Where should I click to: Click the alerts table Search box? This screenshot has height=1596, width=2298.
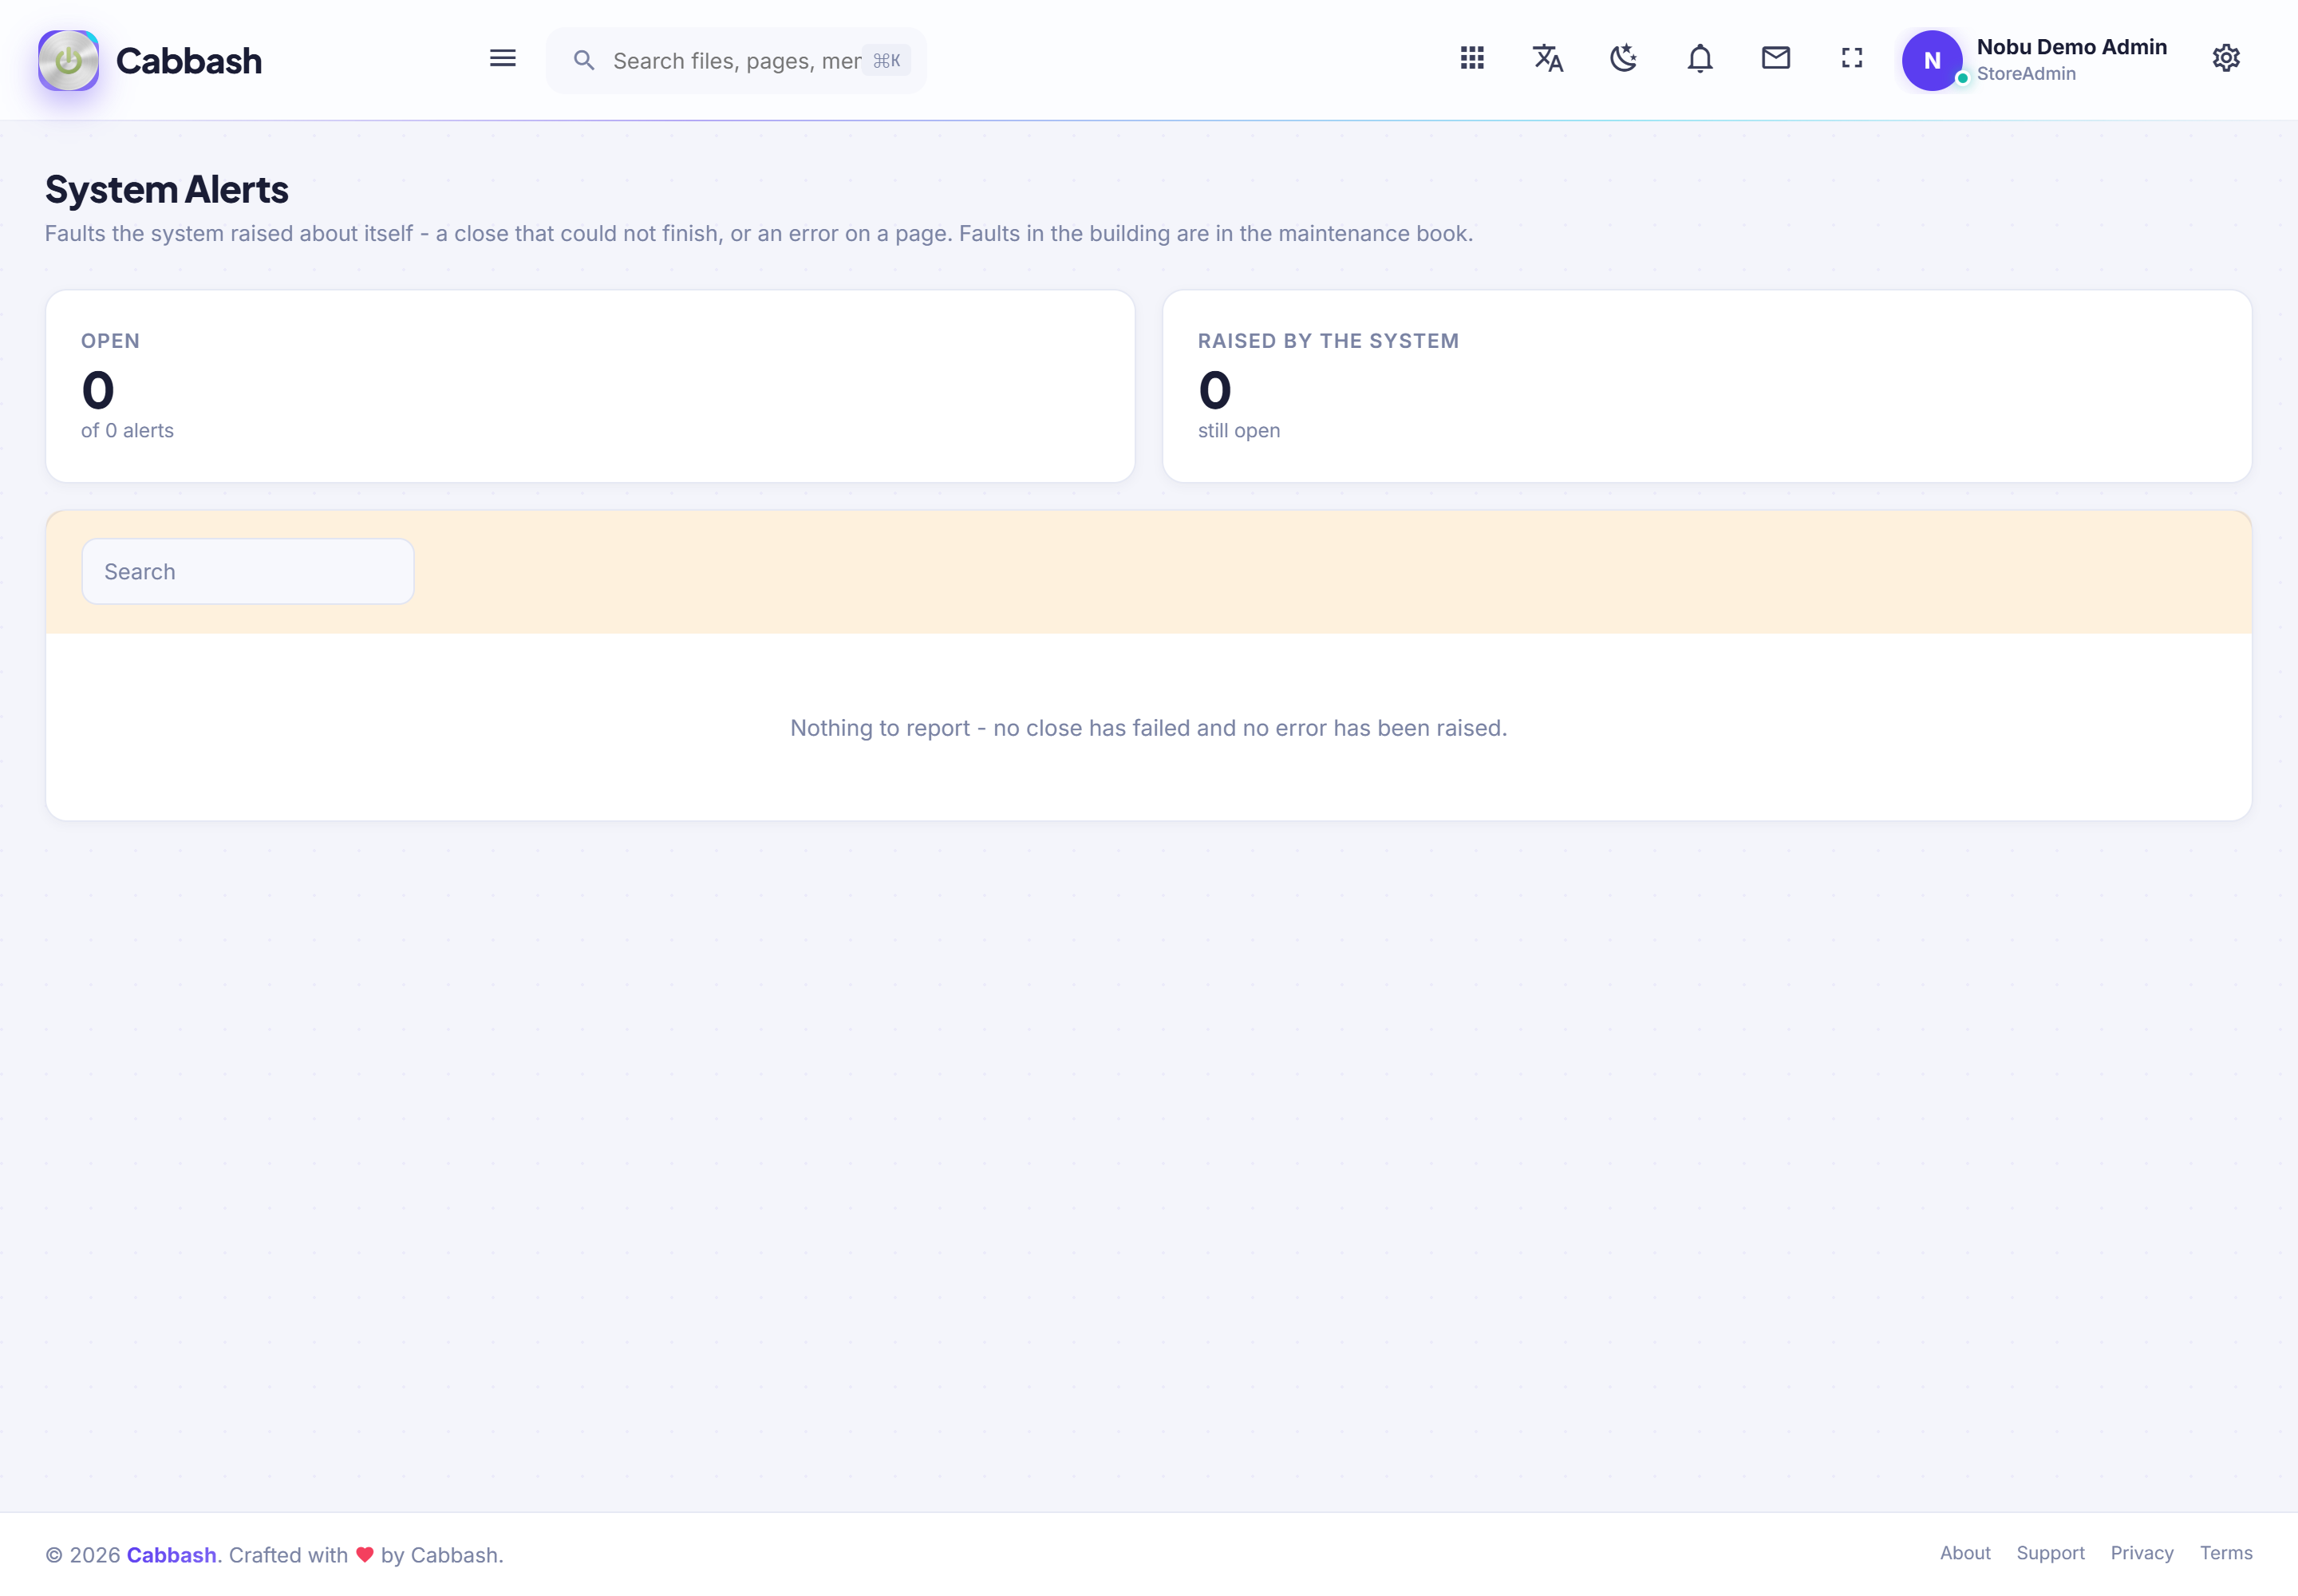(x=248, y=571)
